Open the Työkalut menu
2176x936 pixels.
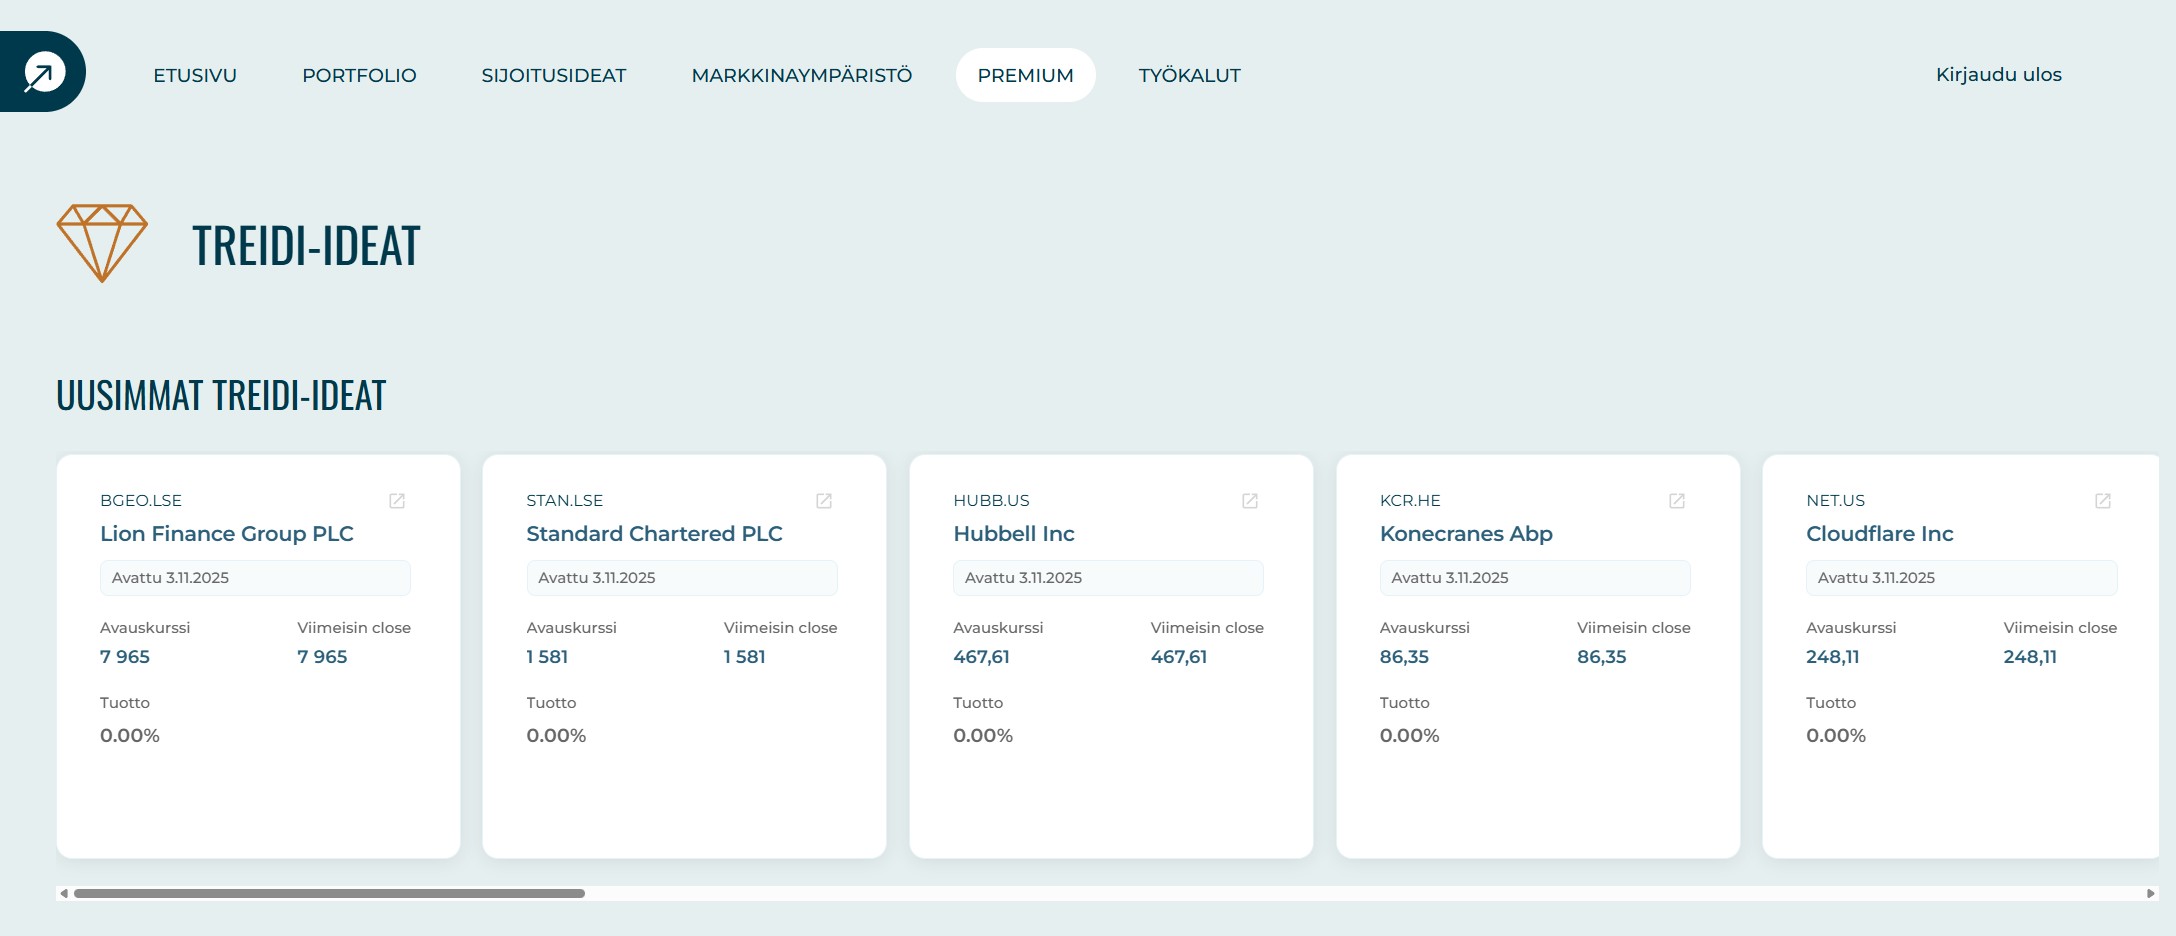pos(1189,75)
